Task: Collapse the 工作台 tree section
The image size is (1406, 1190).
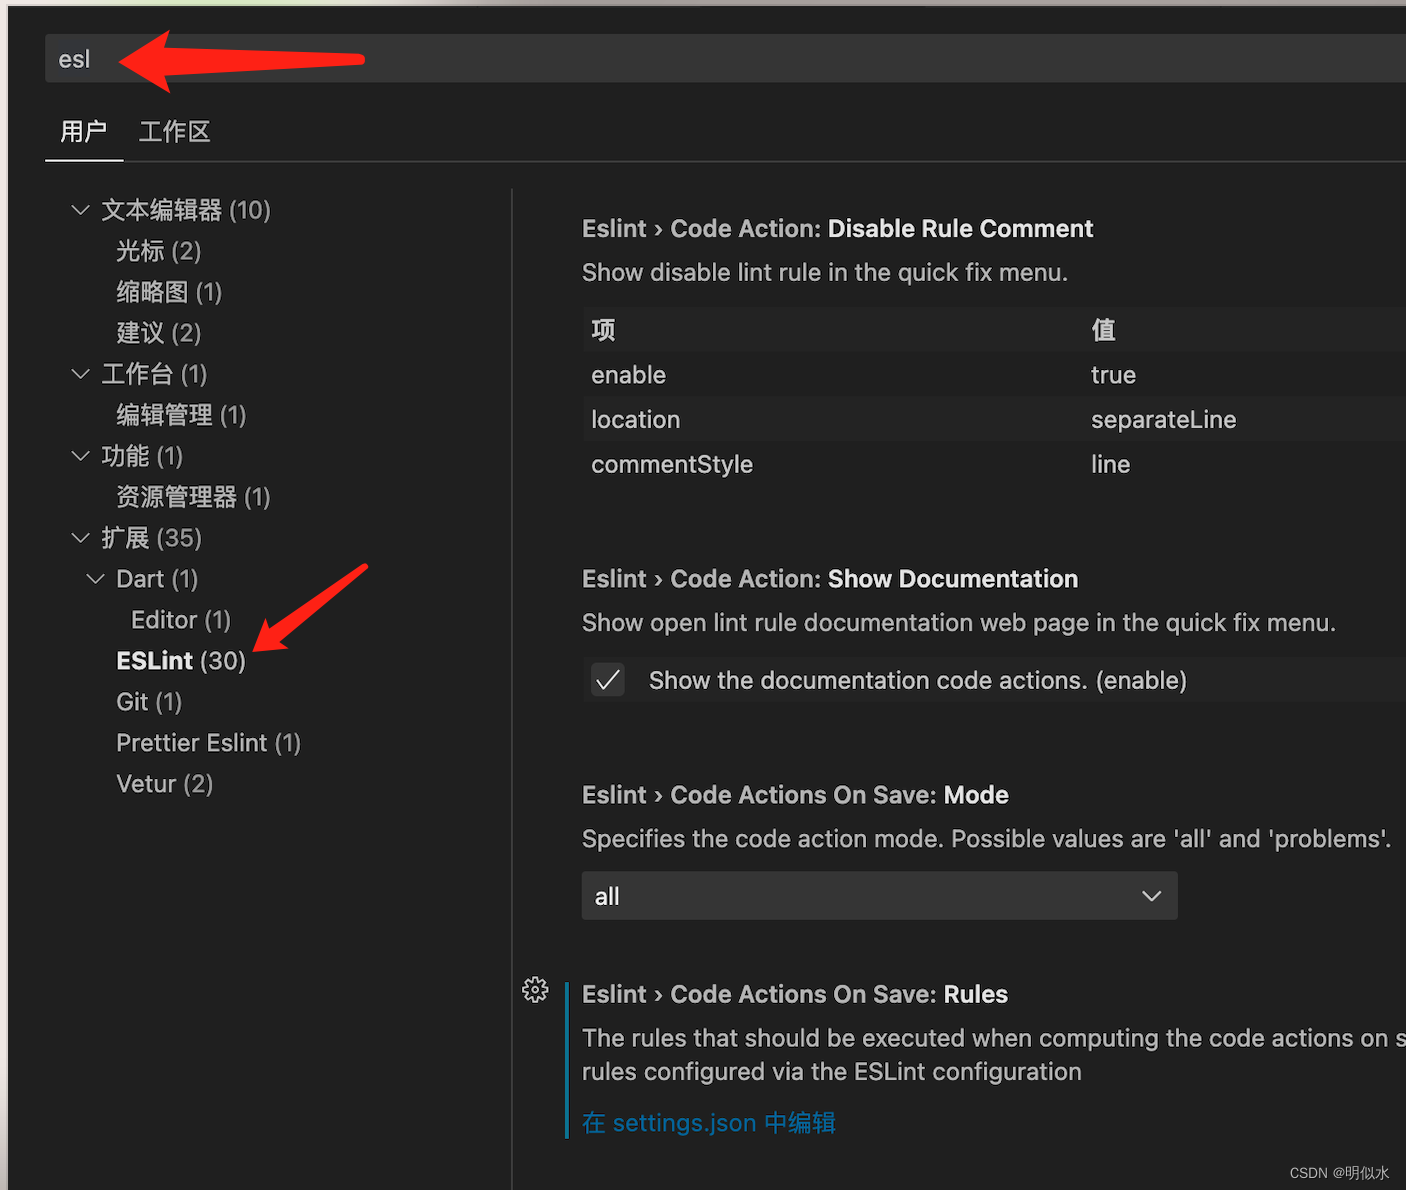Action: [x=81, y=374]
